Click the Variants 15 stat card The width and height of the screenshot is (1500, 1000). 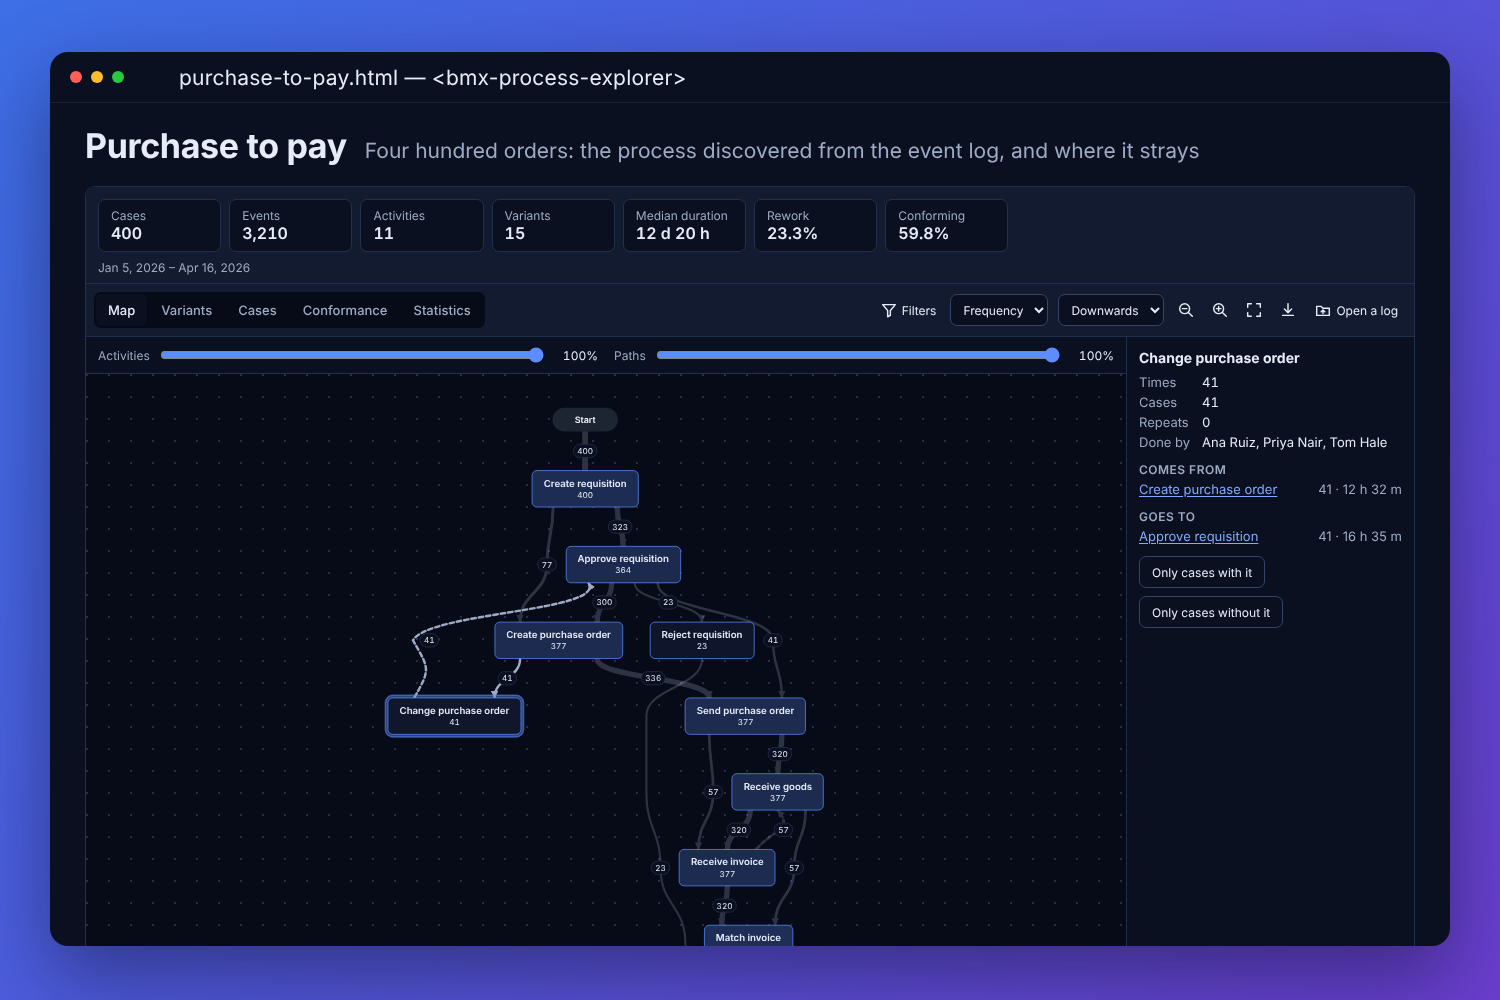553,225
